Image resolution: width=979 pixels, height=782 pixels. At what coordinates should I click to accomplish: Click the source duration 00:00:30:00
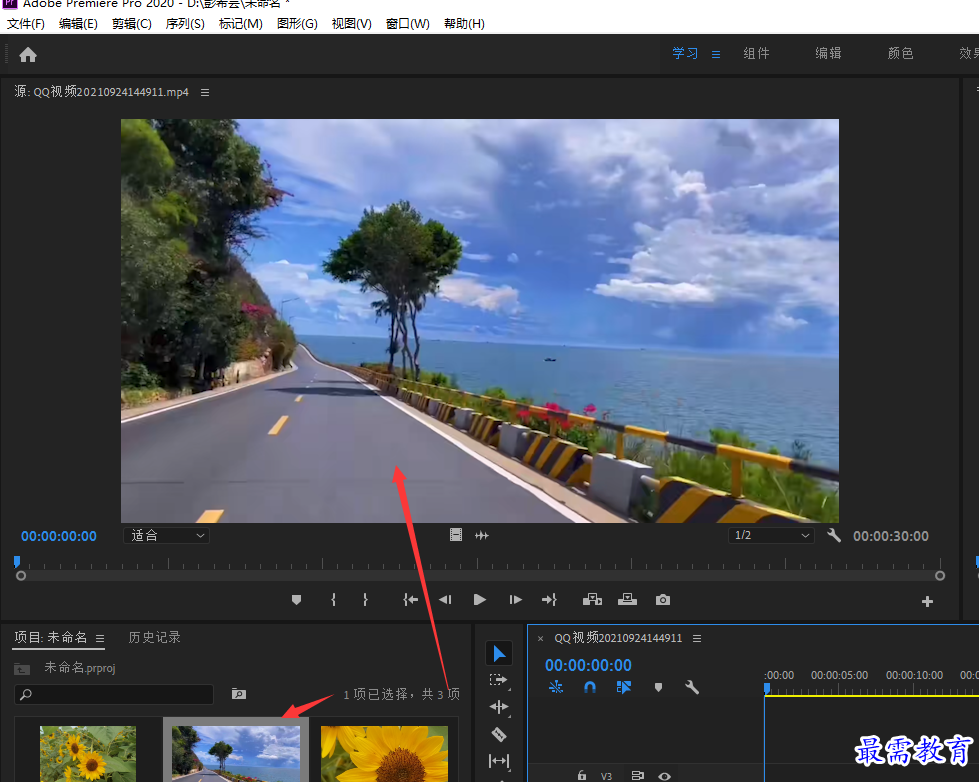[x=891, y=536]
